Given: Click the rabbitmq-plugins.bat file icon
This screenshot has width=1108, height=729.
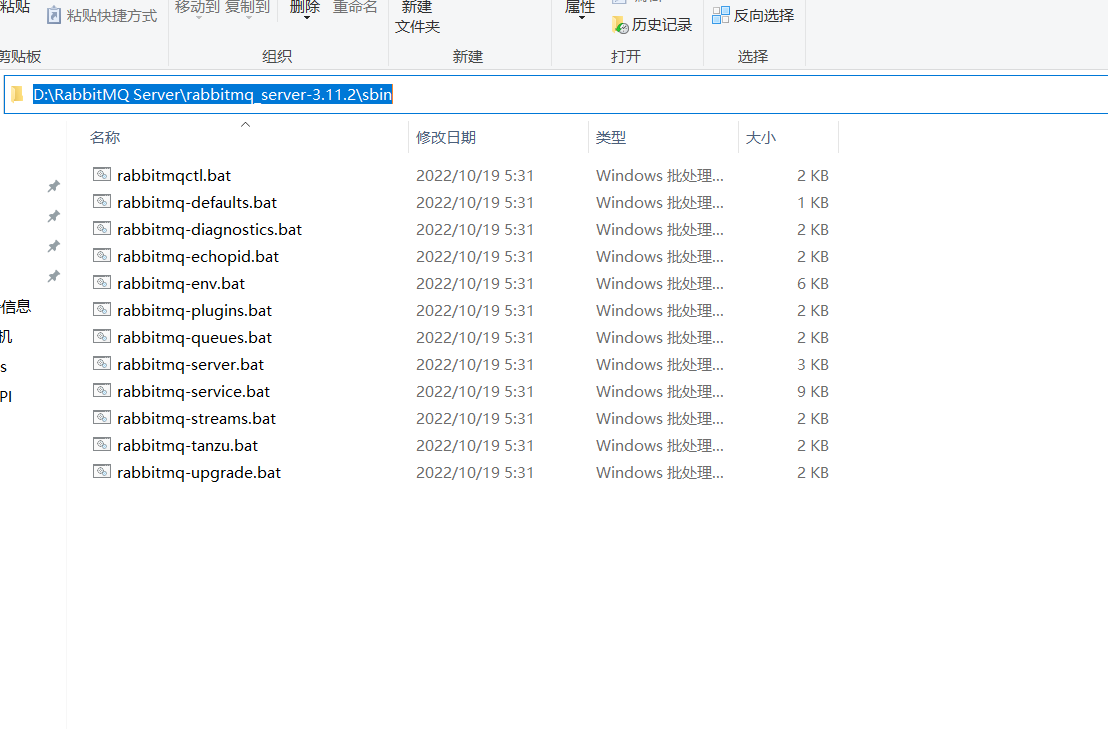Looking at the screenshot, I should (102, 309).
